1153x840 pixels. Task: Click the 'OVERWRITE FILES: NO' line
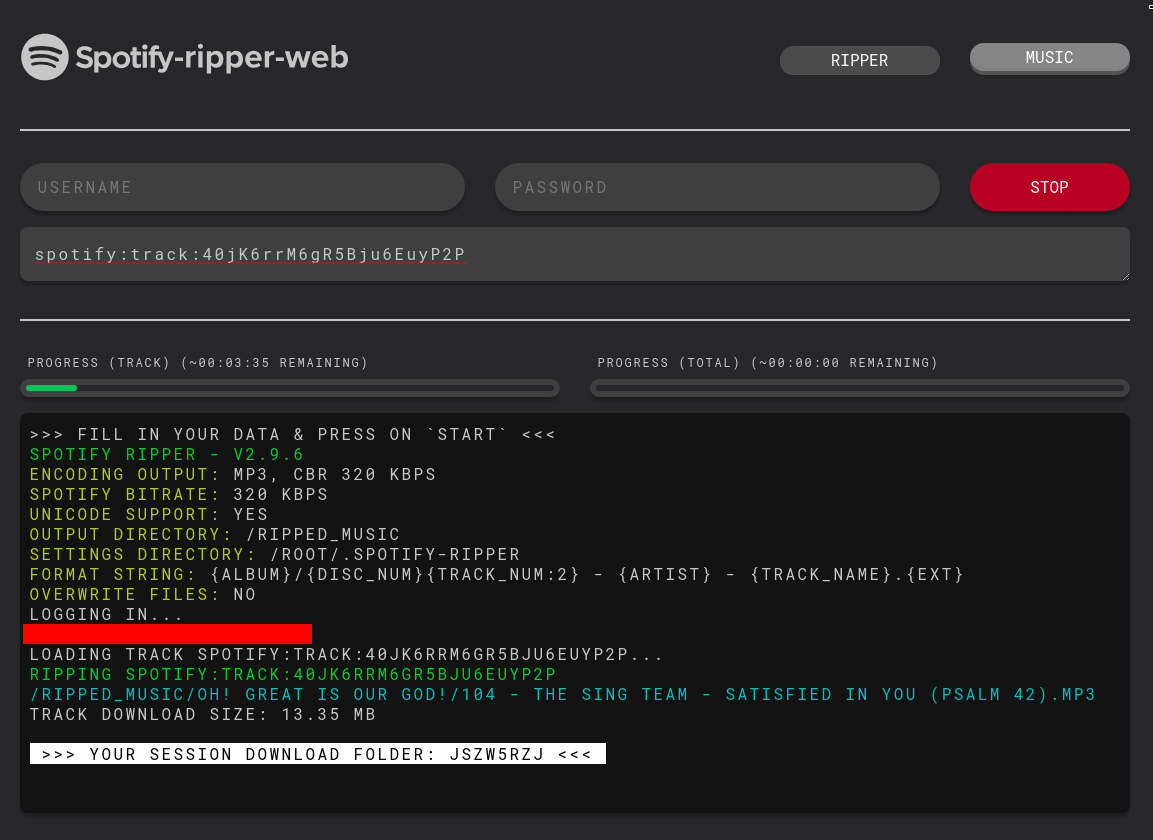(143, 594)
